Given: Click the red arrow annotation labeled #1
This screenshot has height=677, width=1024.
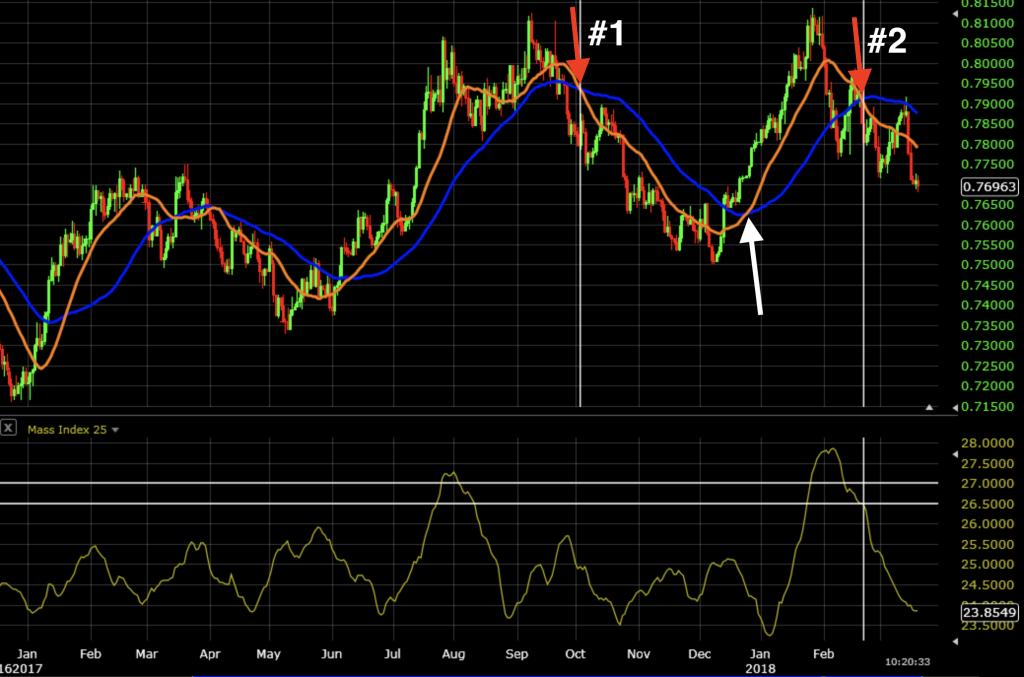Looking at the screenshot, I should pos(578,50).
